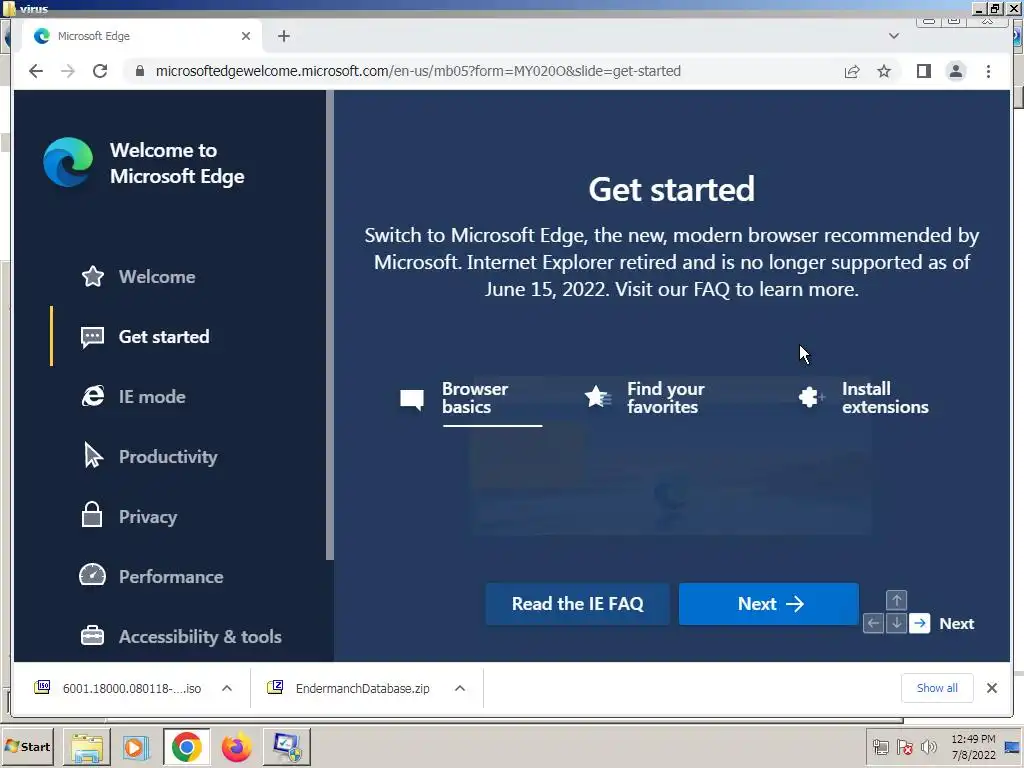Open Performance section in sidebar
The height and width of the screenshot is (768, 1024).
(152, 577)
